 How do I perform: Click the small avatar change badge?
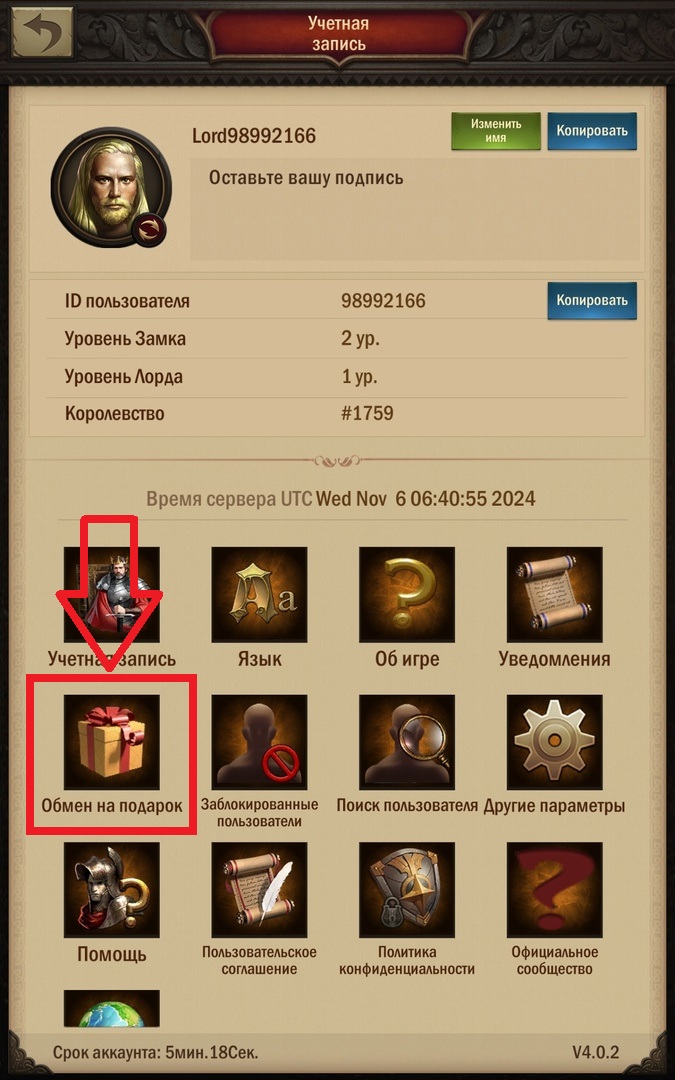(149, 230)
